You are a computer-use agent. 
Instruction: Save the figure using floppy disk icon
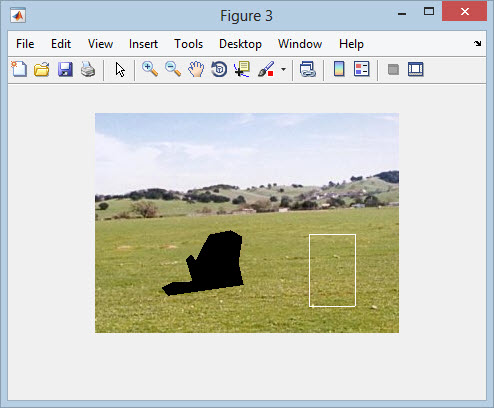[65, 69]
